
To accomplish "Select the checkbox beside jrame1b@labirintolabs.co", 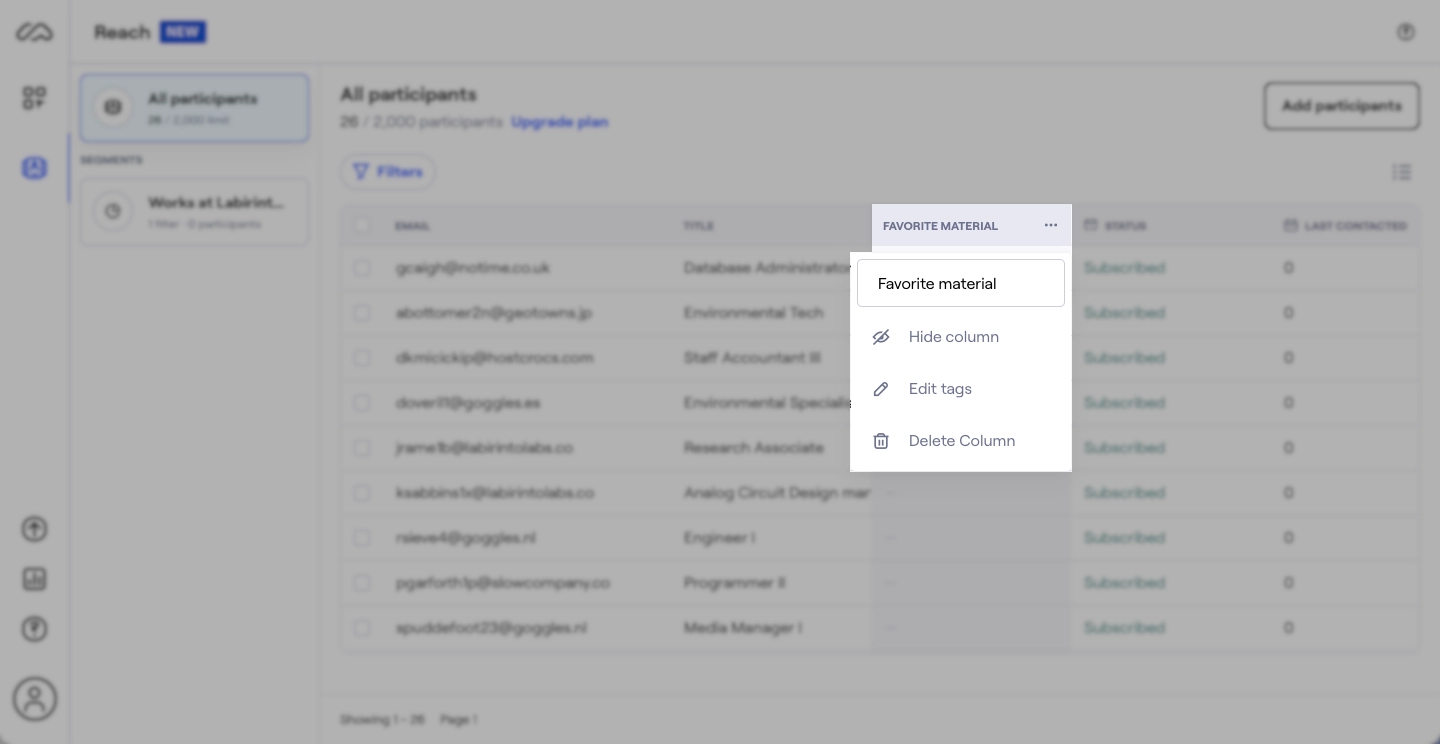I will [x=363, y=448].
